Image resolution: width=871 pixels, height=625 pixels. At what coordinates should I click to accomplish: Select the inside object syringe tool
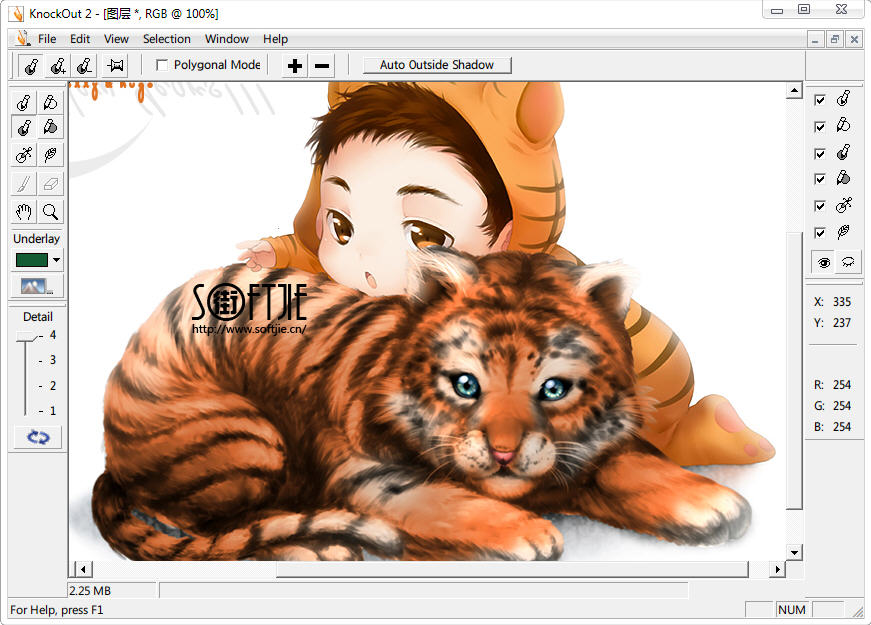23,100
